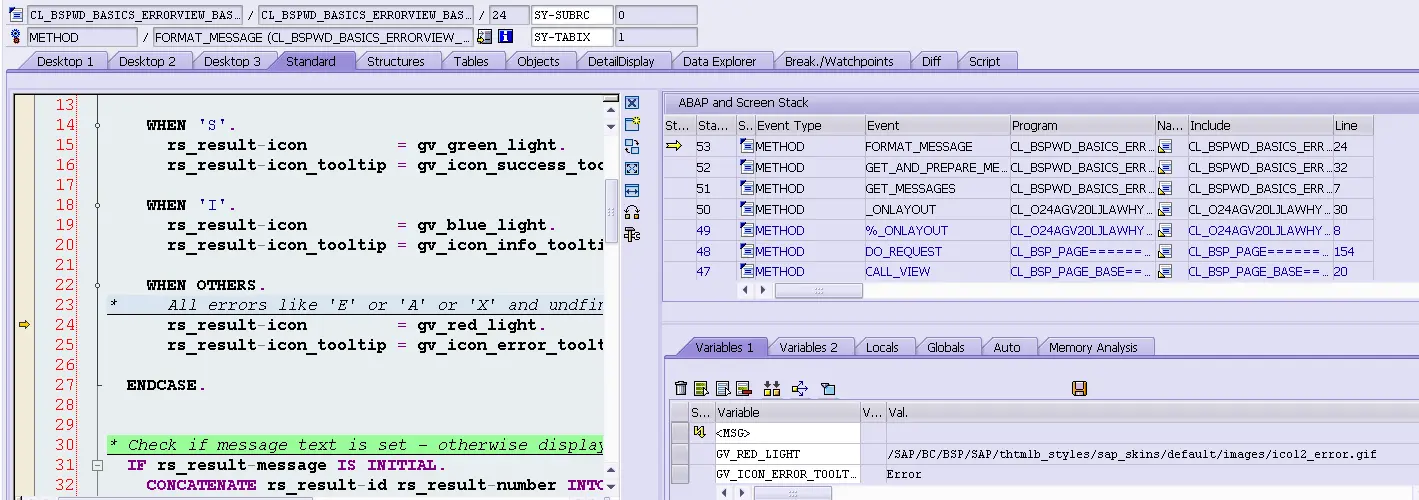Select row selector for GV_ICON_ERROR_TOOLT variable
Image resolution: width=1419 pixels, height=500 pixels.
[x=680, y=474]
